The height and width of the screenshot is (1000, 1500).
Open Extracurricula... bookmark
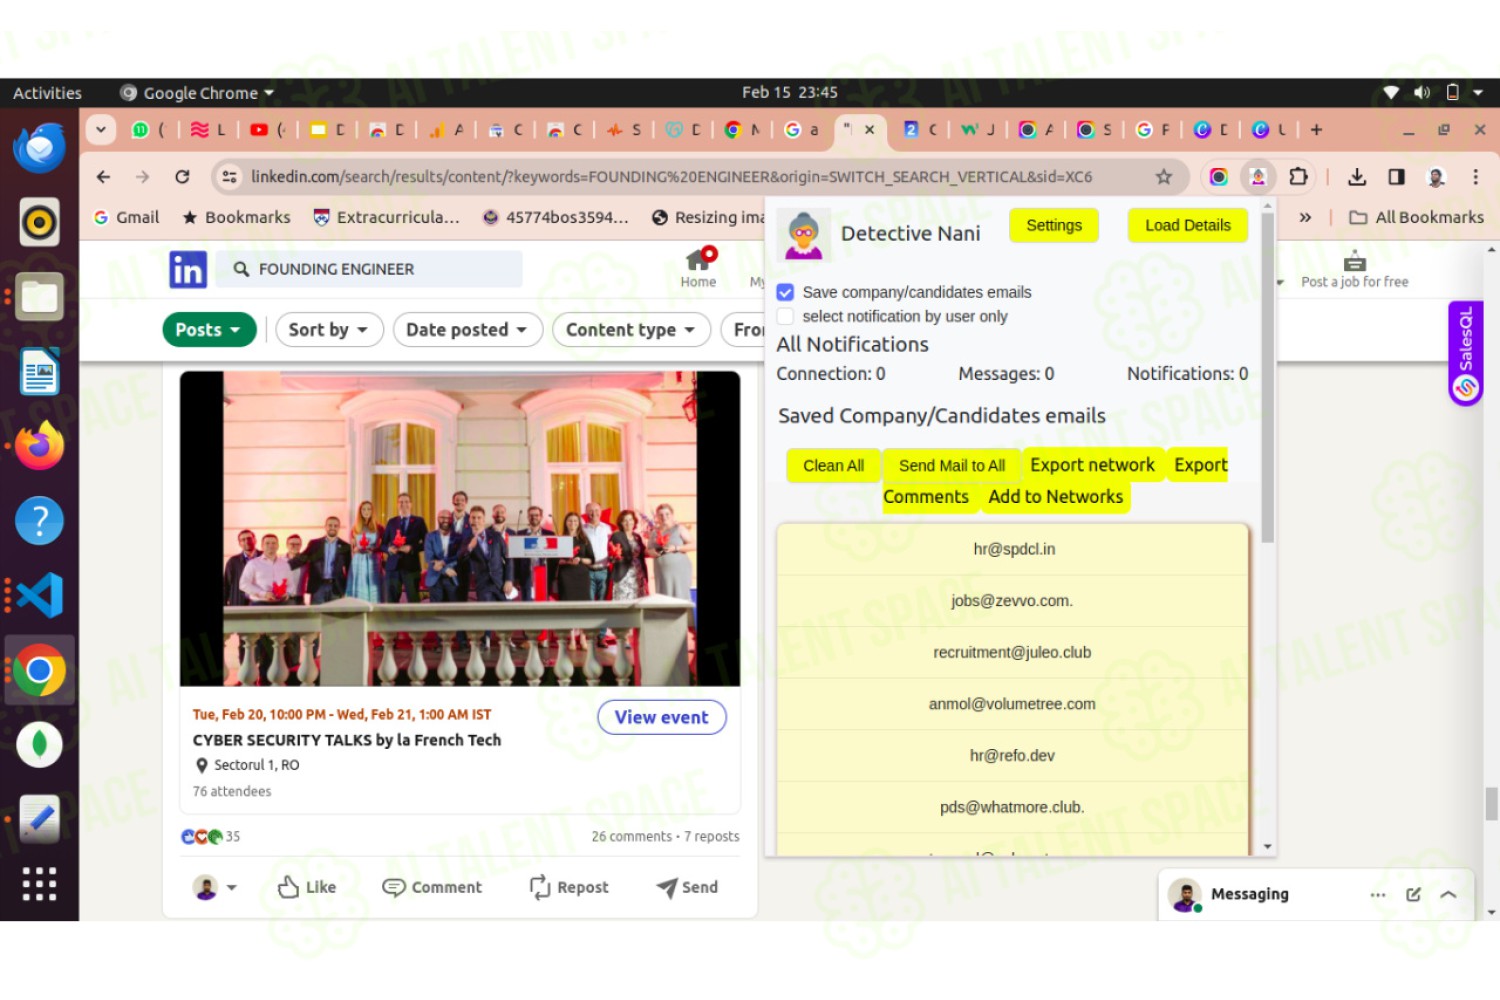pos(386,217)
